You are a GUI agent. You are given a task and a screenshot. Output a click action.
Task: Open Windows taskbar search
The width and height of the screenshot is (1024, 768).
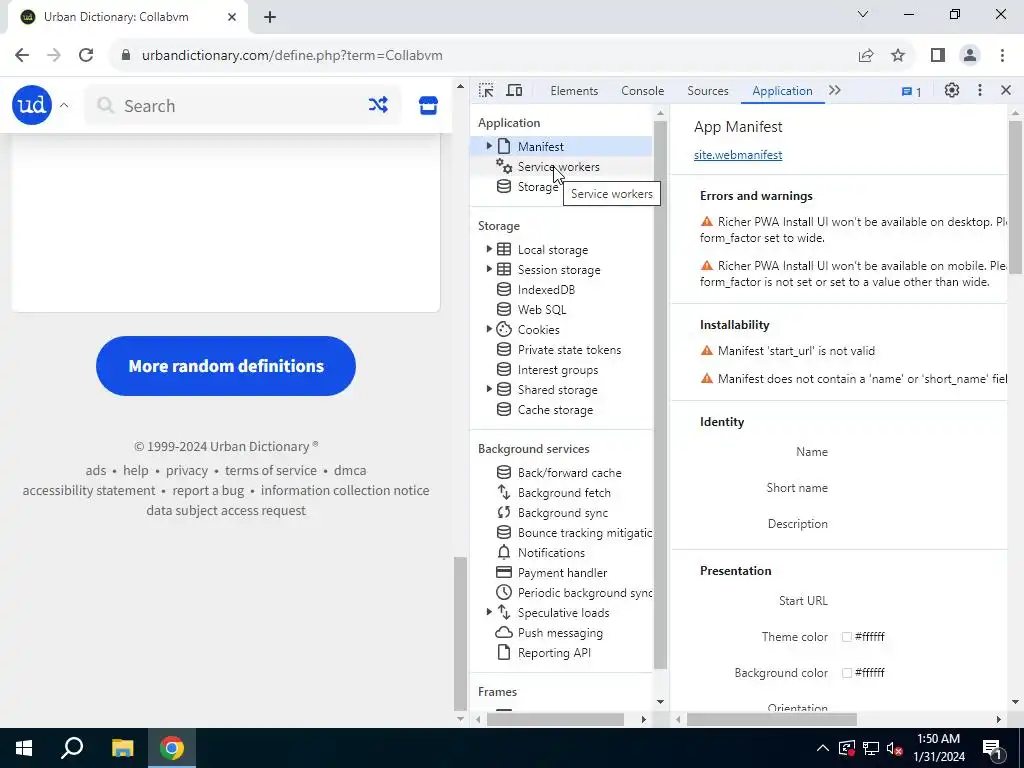(72, 748)
